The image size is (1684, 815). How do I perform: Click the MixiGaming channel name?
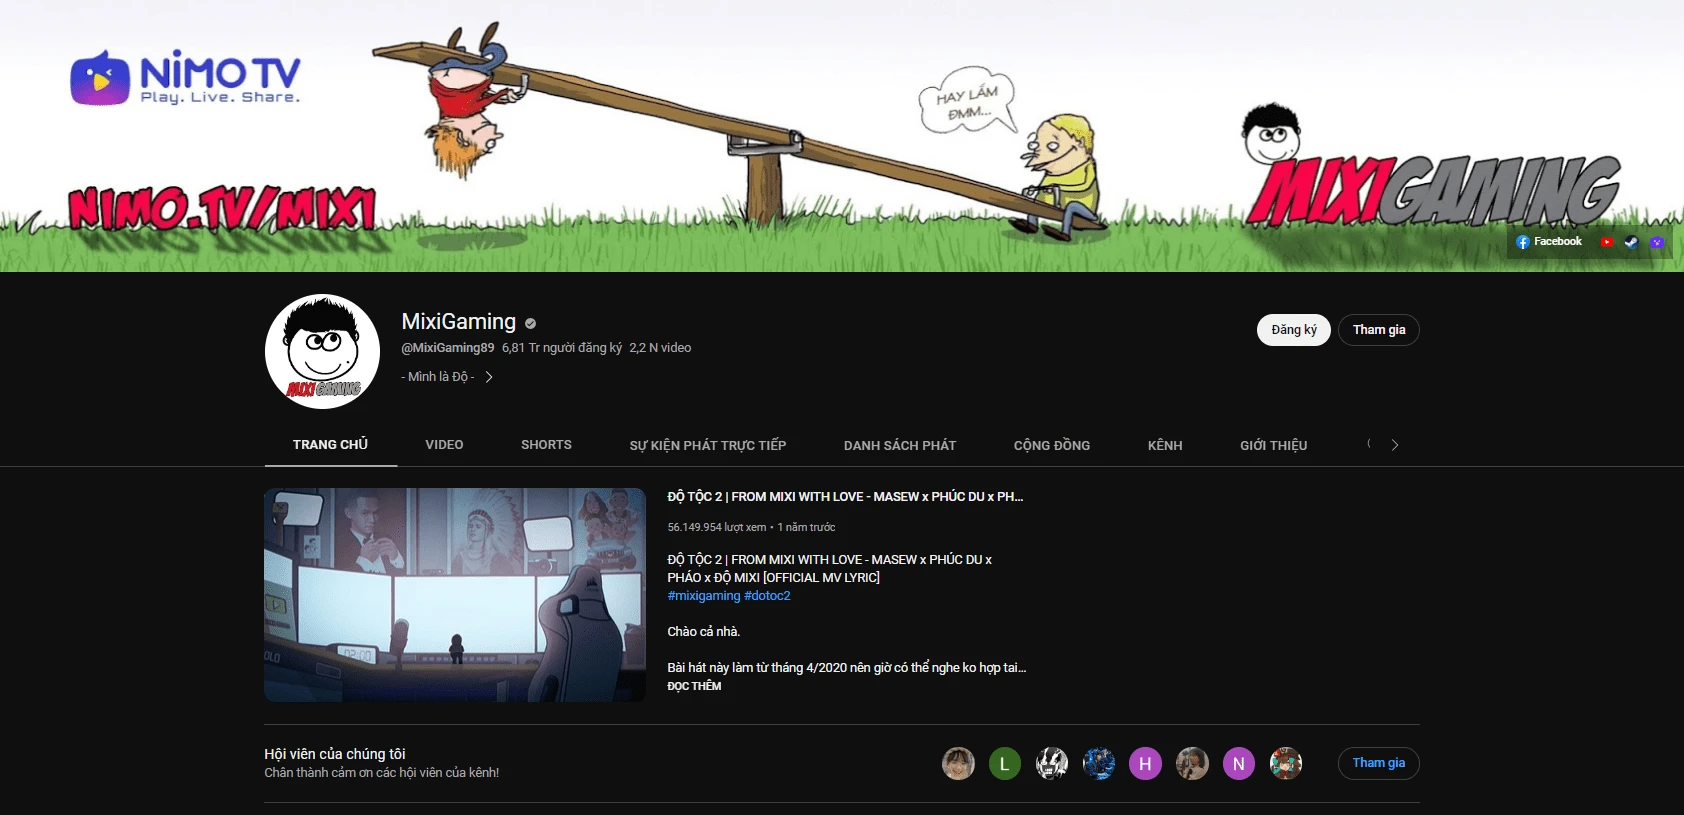coord(458,322)
